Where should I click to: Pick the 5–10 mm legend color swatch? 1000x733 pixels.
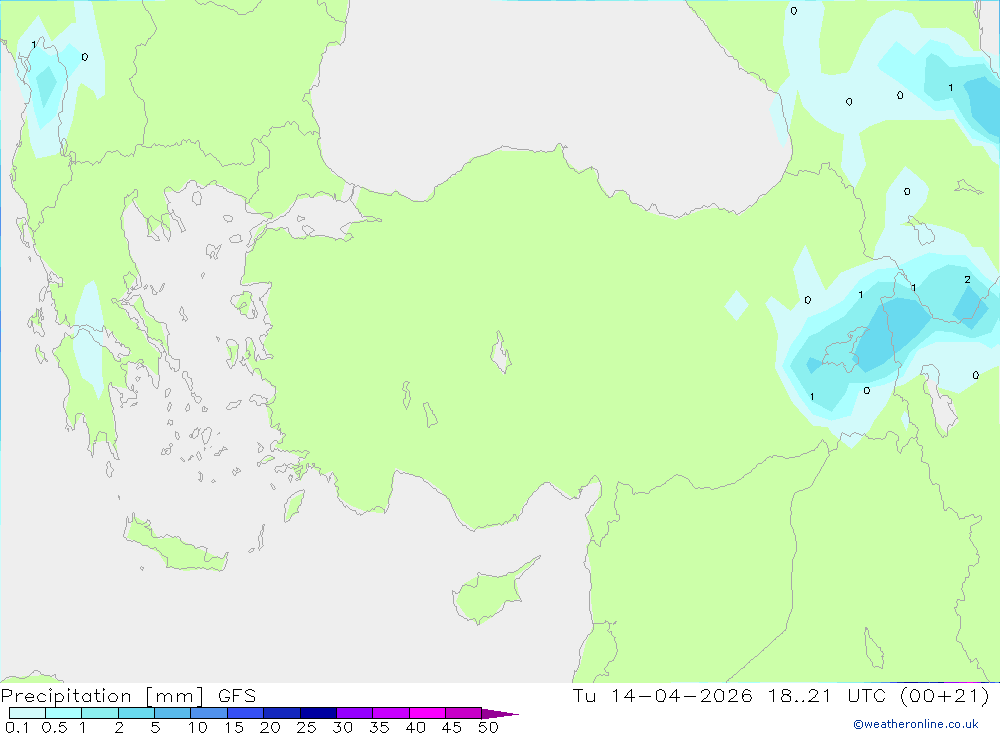coord(173,713)
